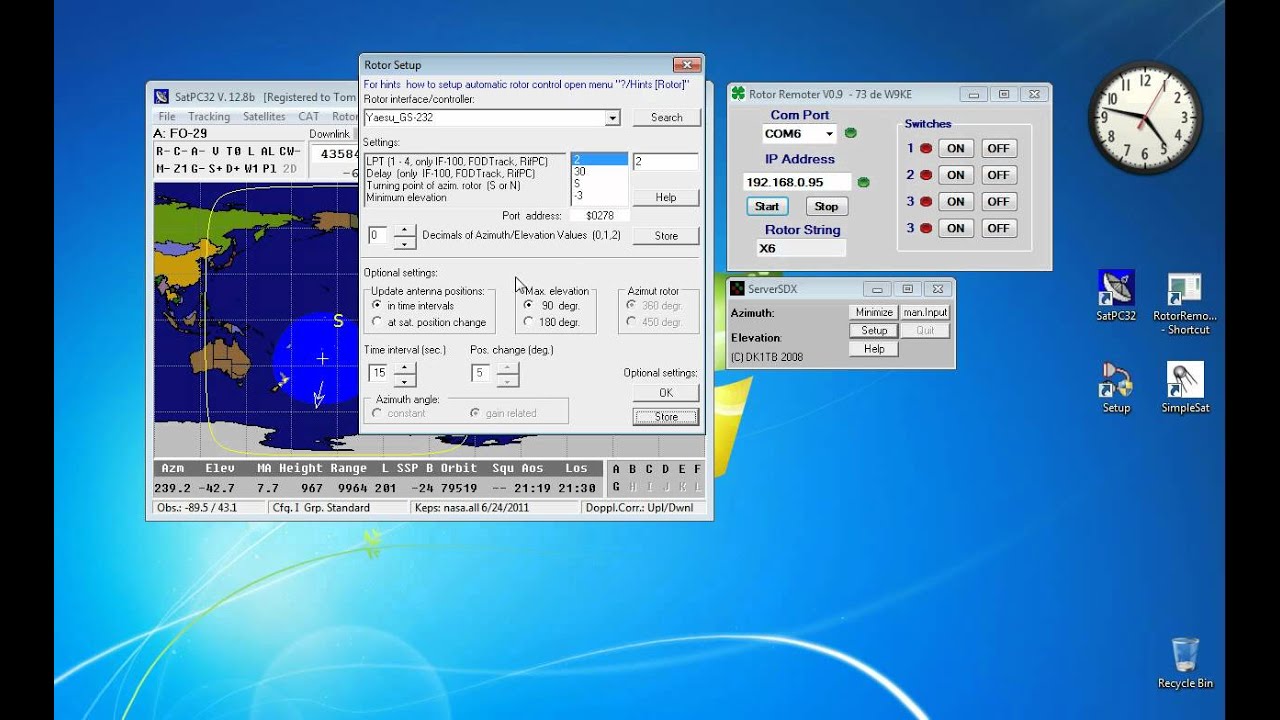1280x720 pixels.
Task: Click Store button below OK
Action: click(666, 417)
